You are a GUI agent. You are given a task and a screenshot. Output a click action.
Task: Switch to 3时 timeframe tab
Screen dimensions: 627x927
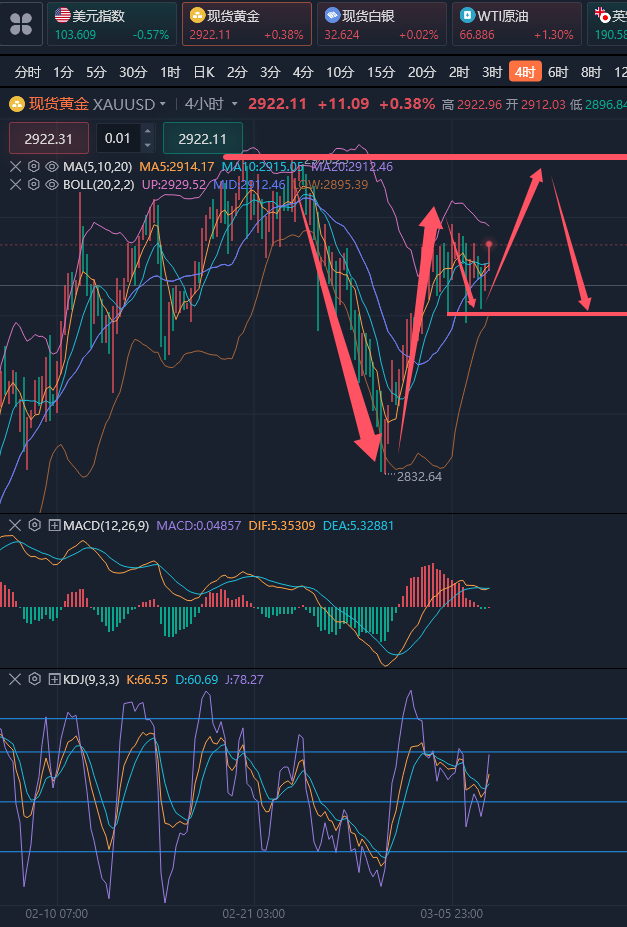pyautogui.click(x=492, y=73)
